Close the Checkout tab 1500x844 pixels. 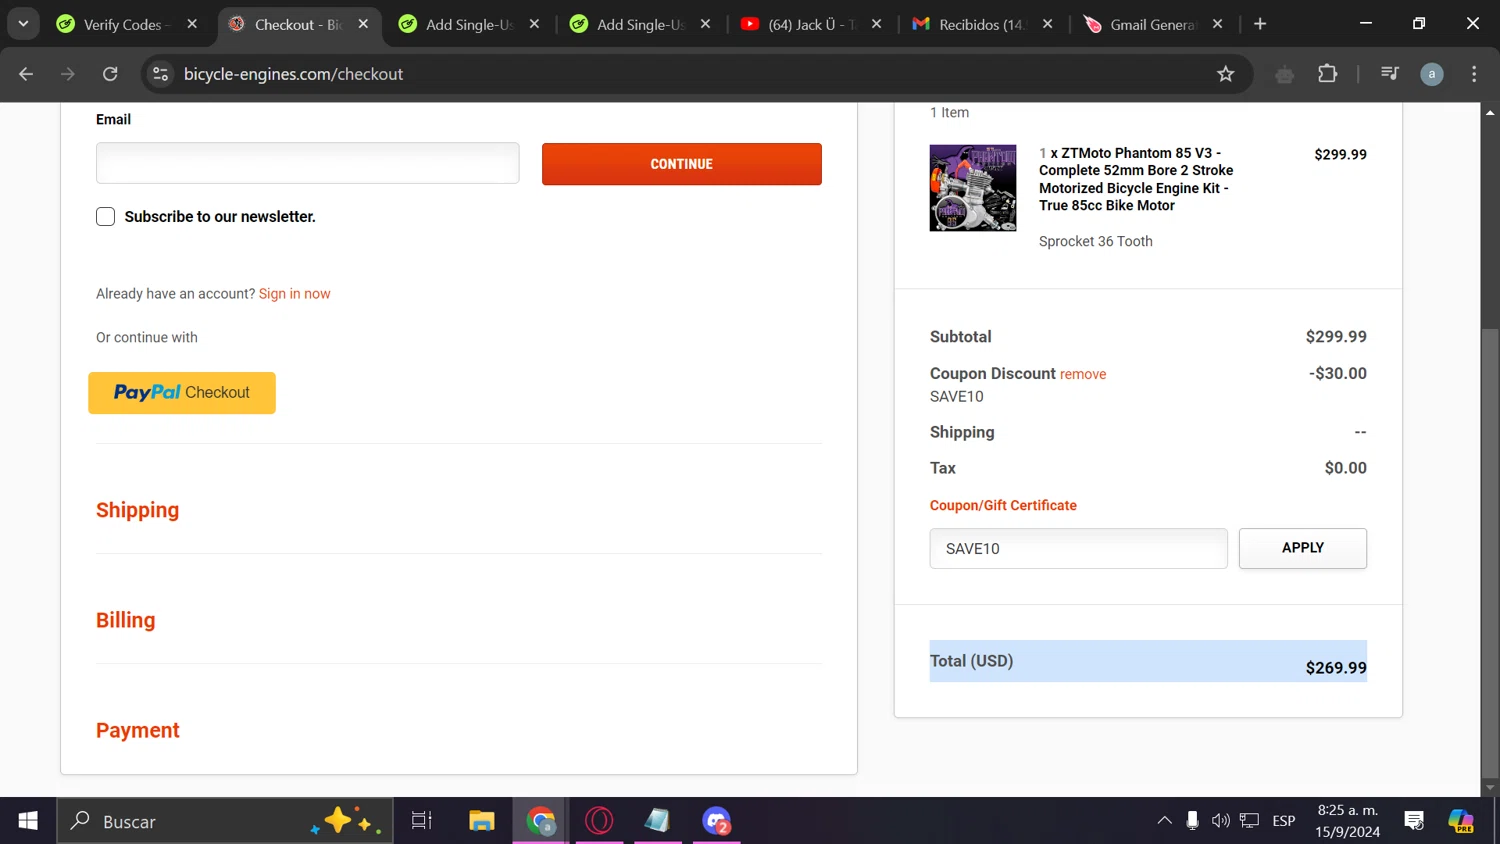pyautogui.click(x=363, y=24)
